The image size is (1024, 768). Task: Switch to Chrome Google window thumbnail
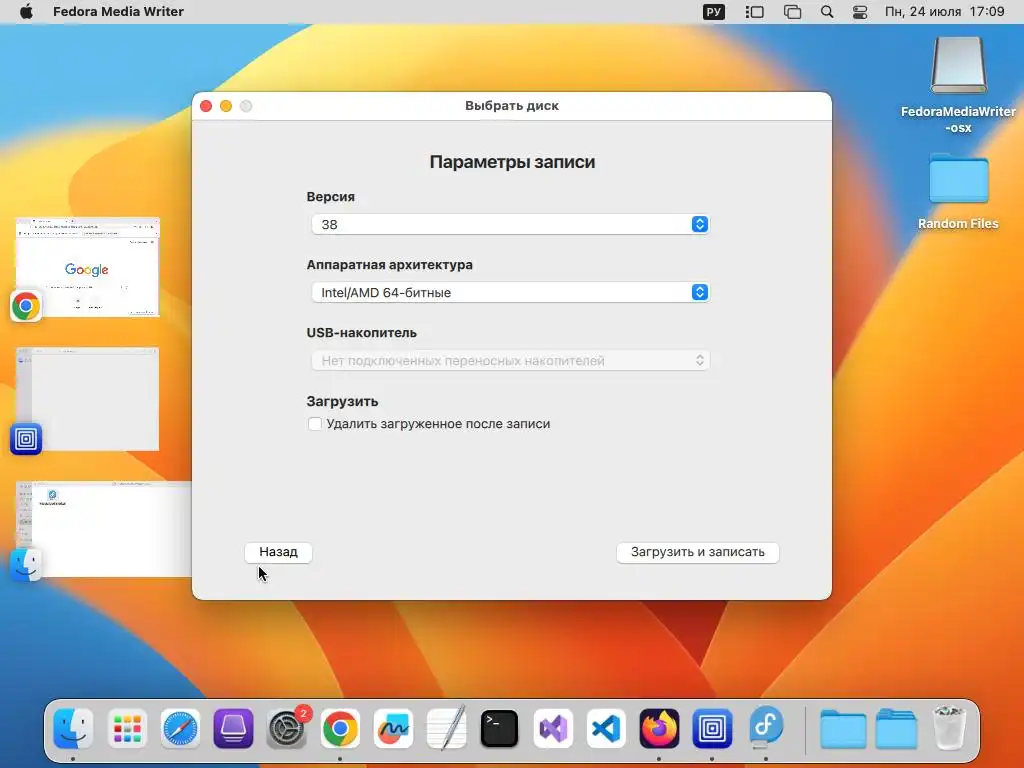pyautogui.click(x=88, y=267)
